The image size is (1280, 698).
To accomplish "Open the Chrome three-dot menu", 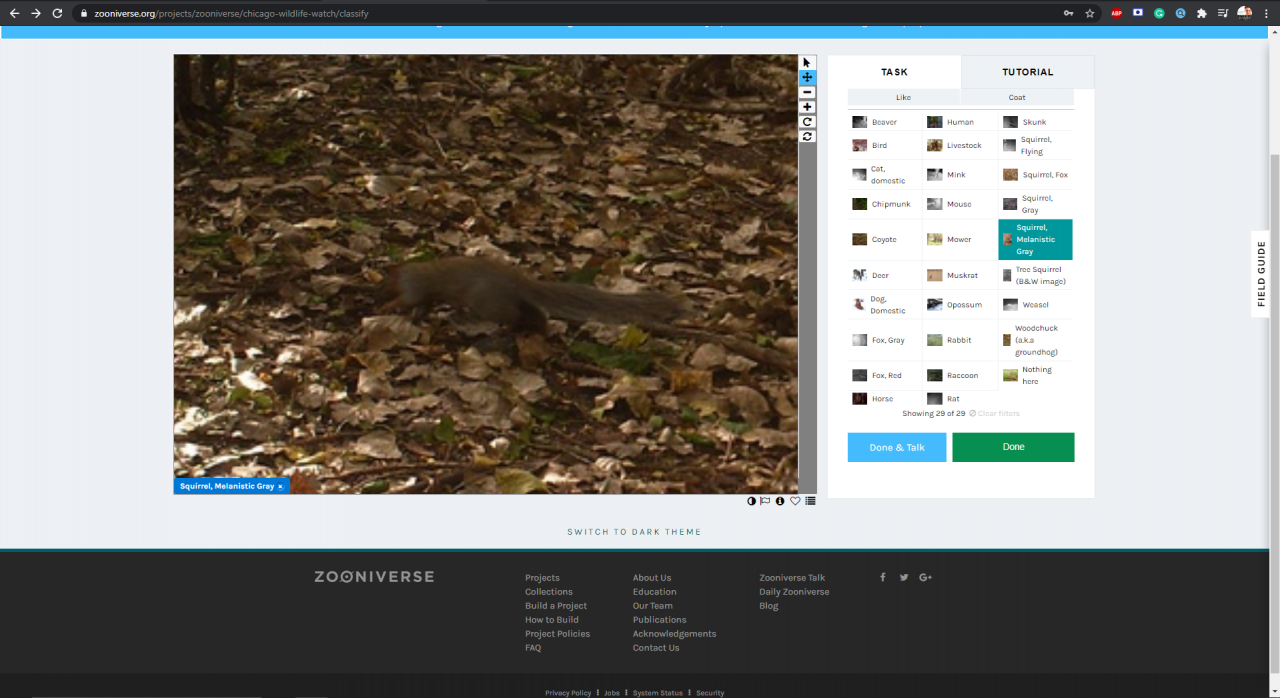I will click(1267, 13).
